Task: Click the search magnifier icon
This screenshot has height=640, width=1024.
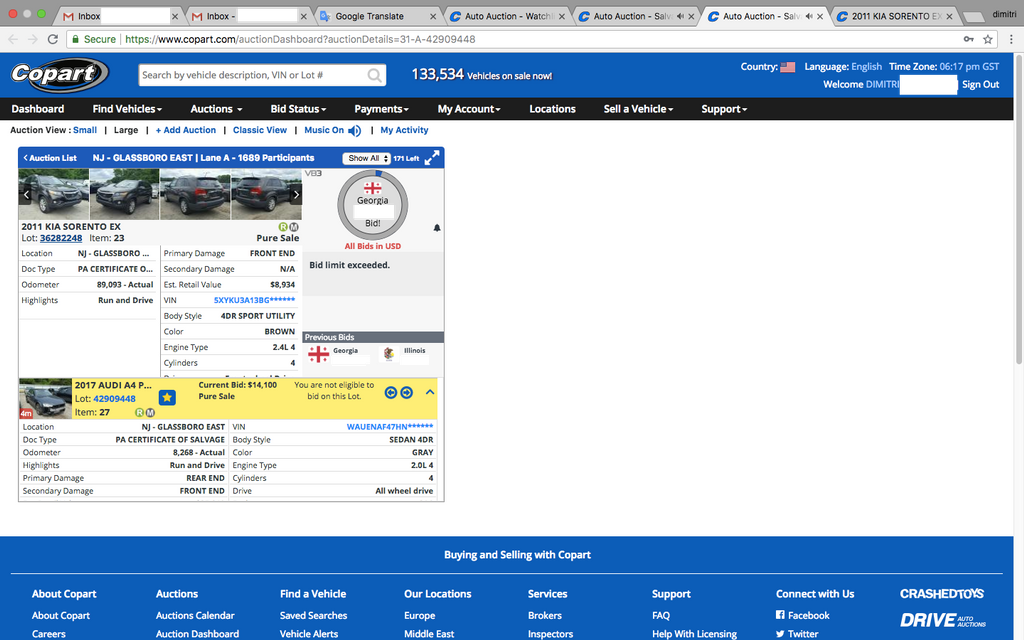Action: pos(374,76)
